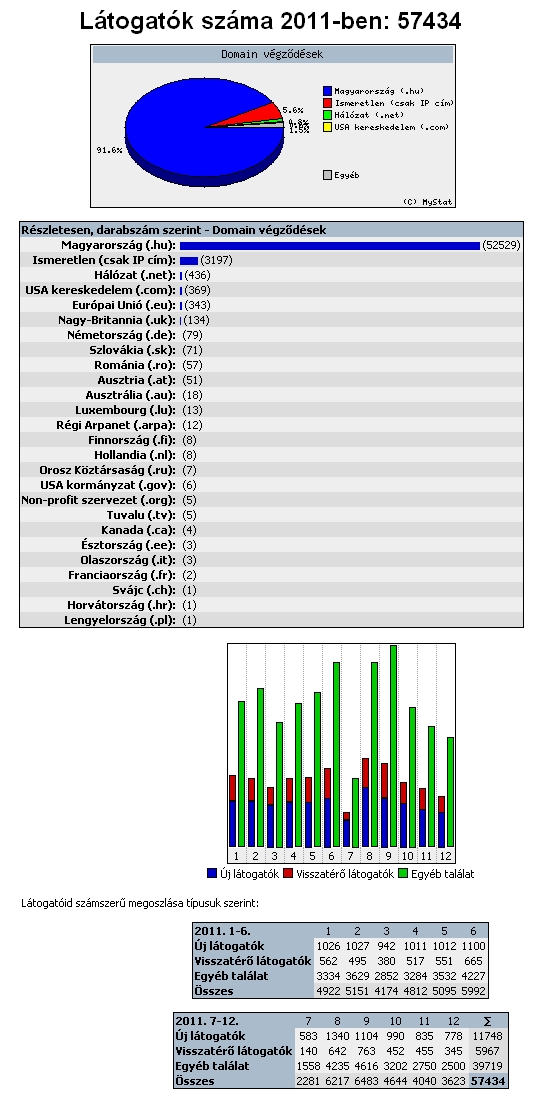Click the 'Finnország (.fi):' row label

pos(133,440)
